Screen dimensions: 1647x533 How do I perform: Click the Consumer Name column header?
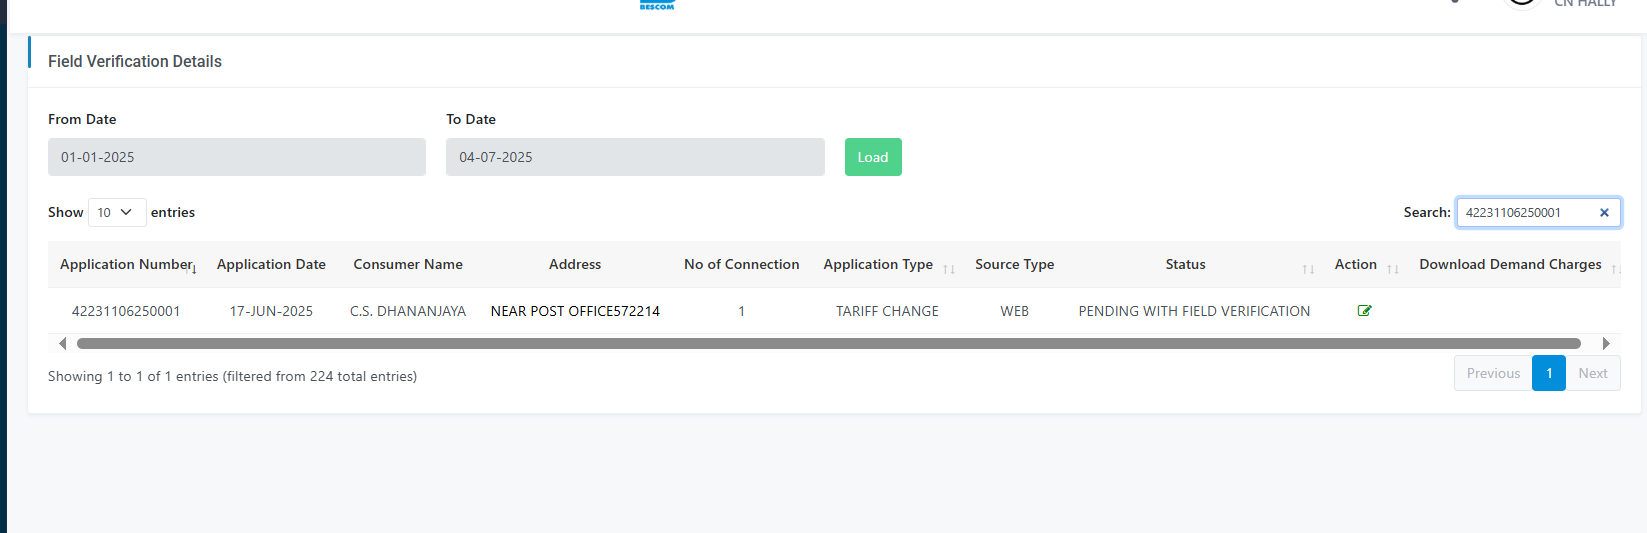coord(408,265)
